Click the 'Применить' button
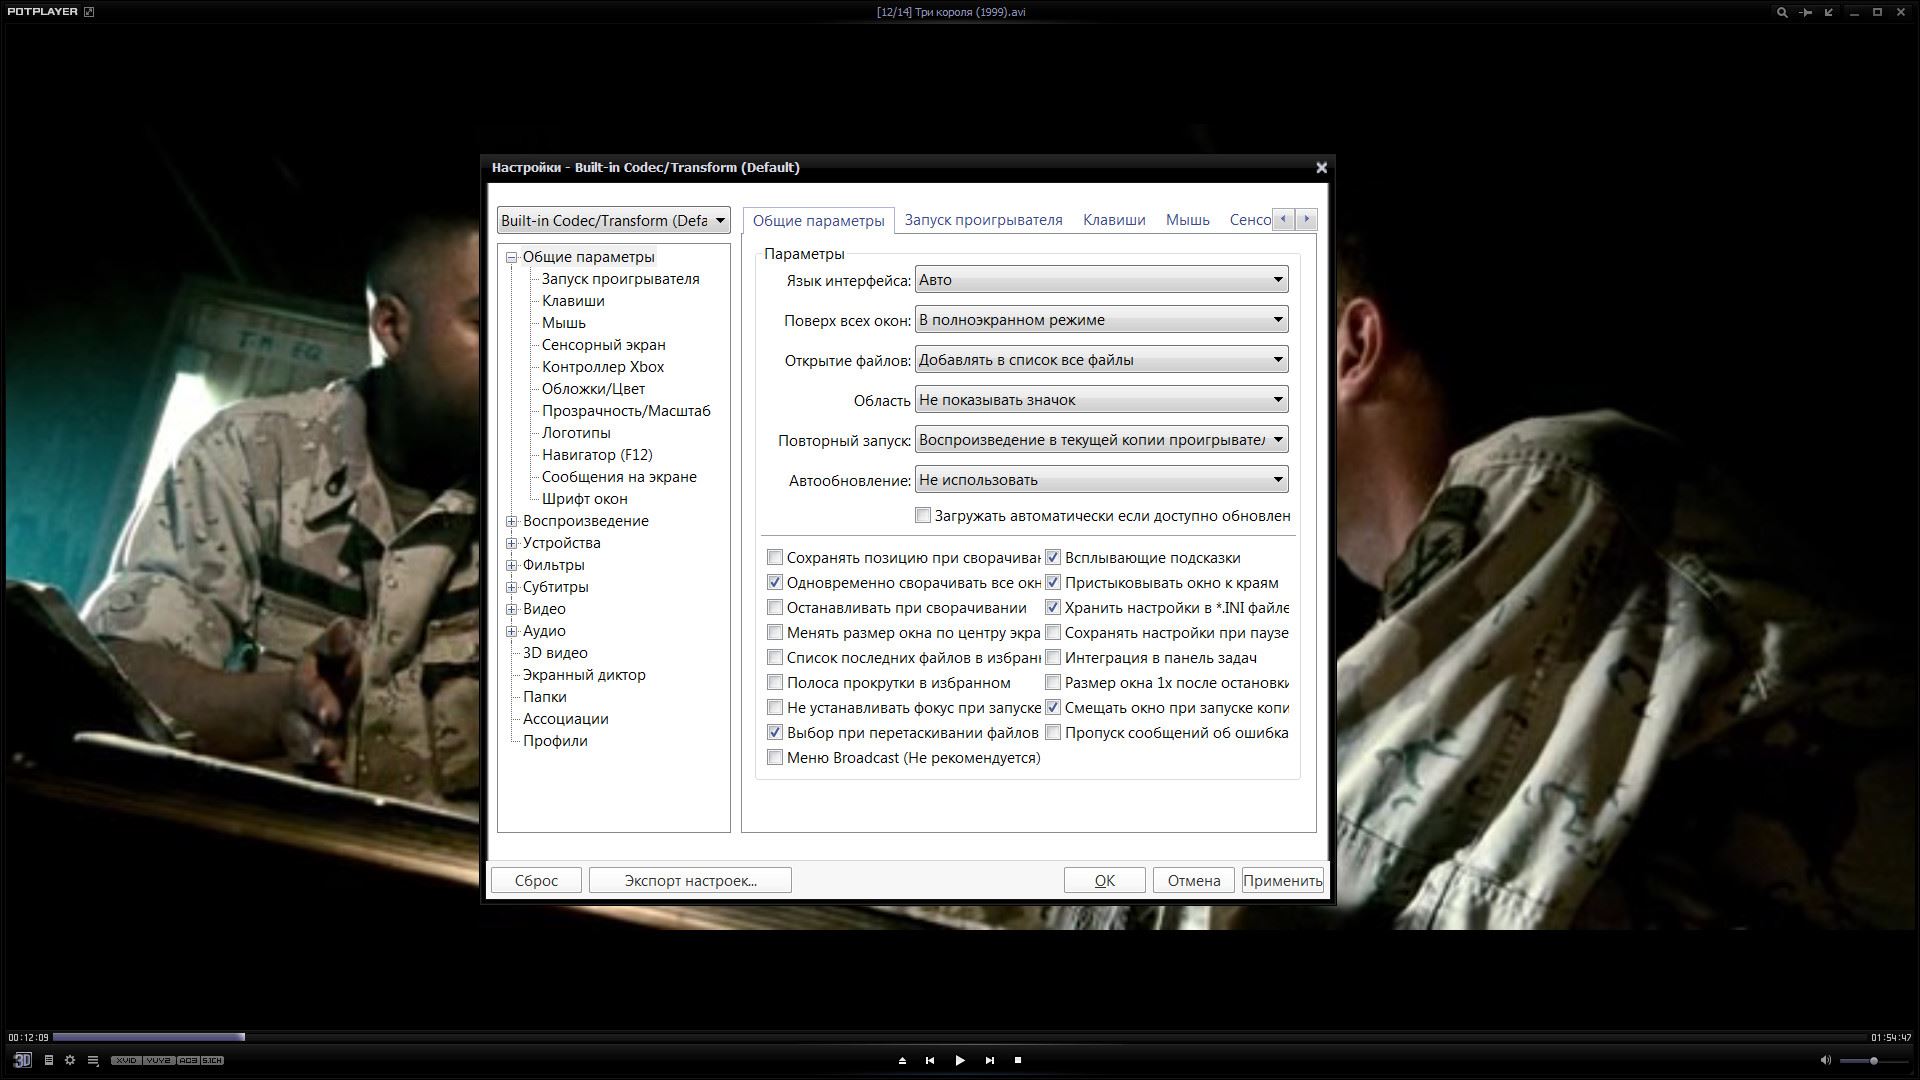The height and width of the screenshot is (1080, 1920). pyautogui.click(x=1282, y=880)
